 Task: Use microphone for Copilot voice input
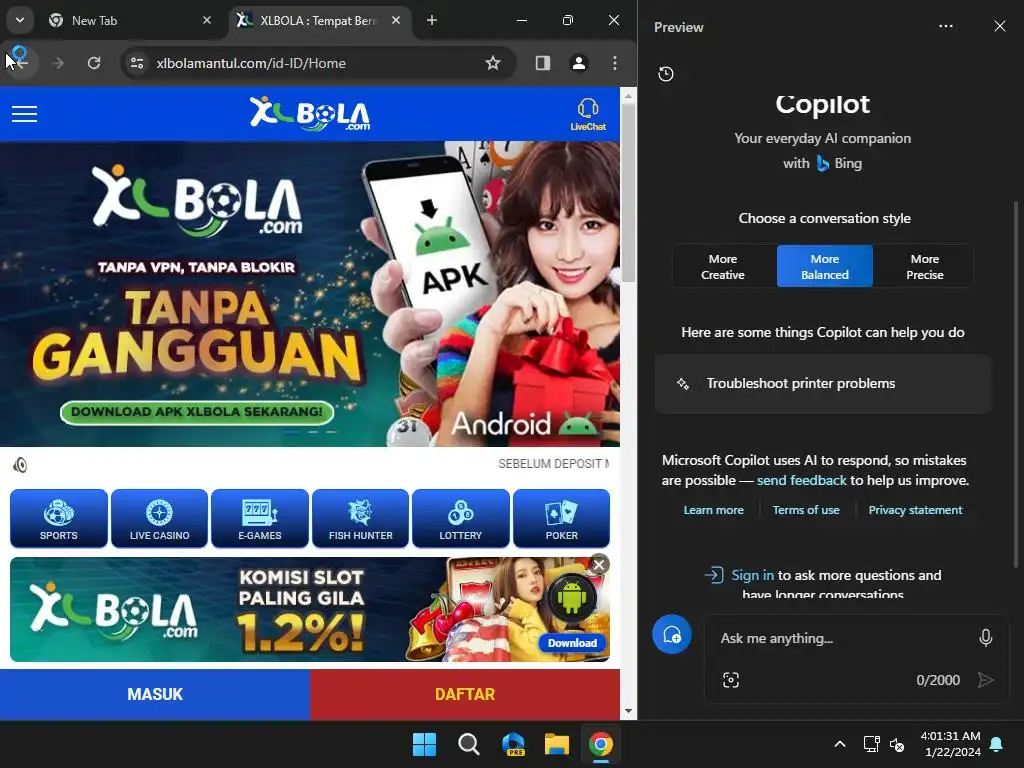986,637
